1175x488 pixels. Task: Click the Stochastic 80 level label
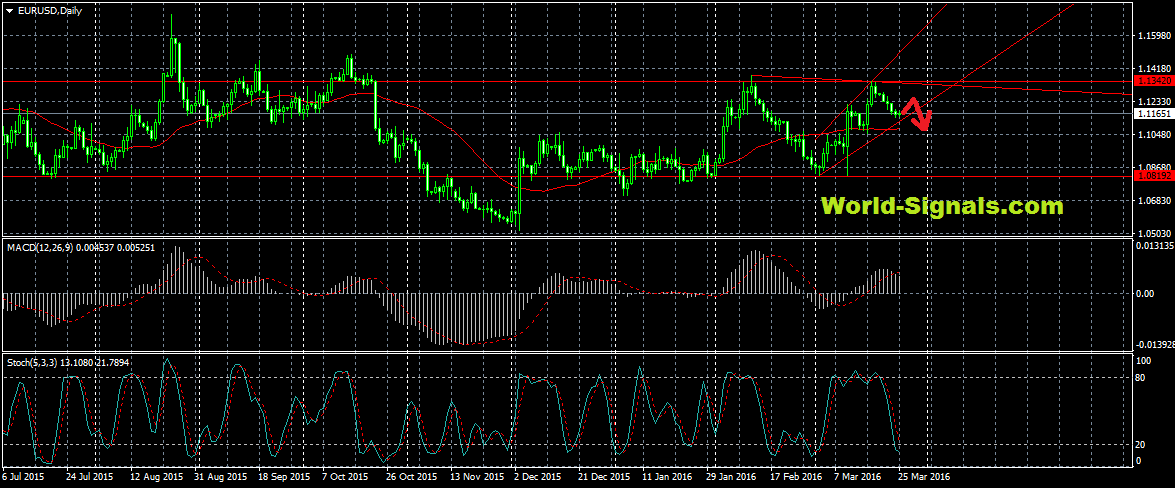coord(1142,378)
